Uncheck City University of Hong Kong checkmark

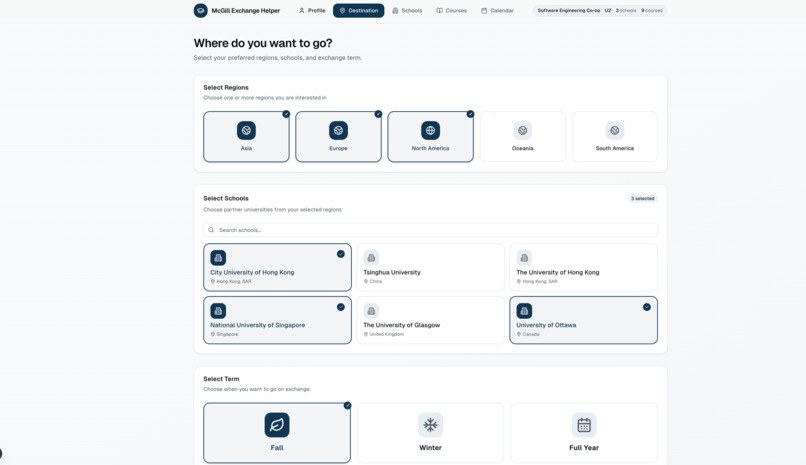point(340,254)
